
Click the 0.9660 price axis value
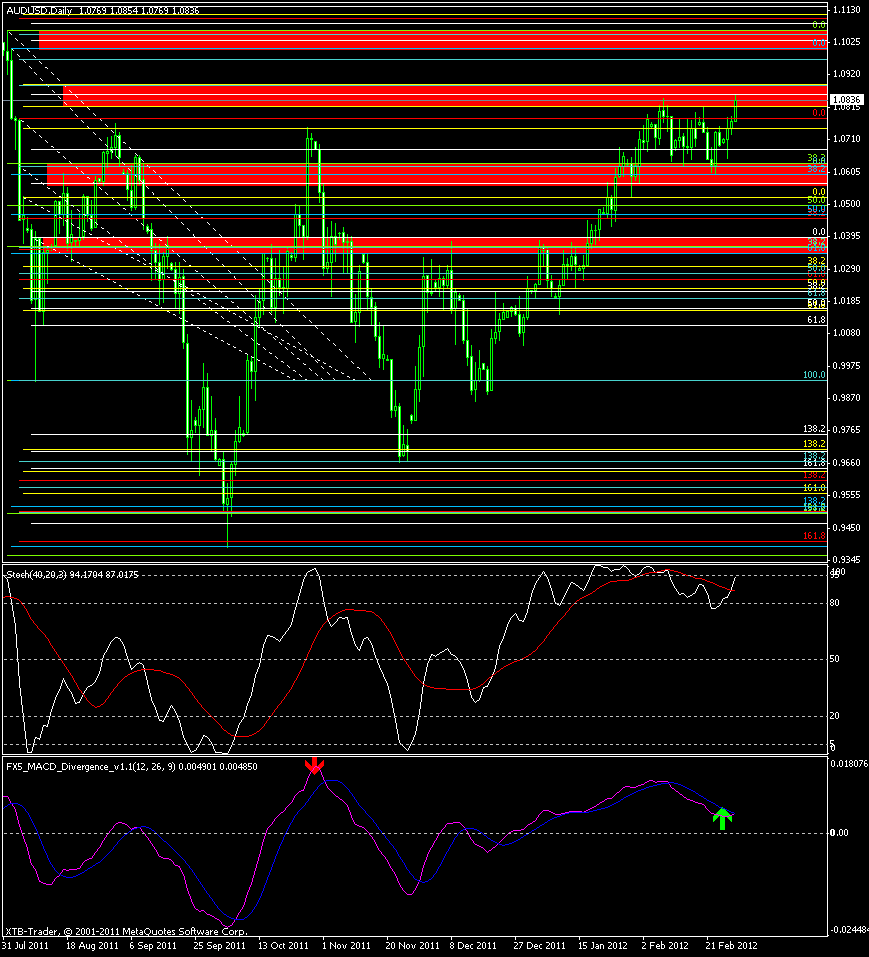[x=846, y=463]
